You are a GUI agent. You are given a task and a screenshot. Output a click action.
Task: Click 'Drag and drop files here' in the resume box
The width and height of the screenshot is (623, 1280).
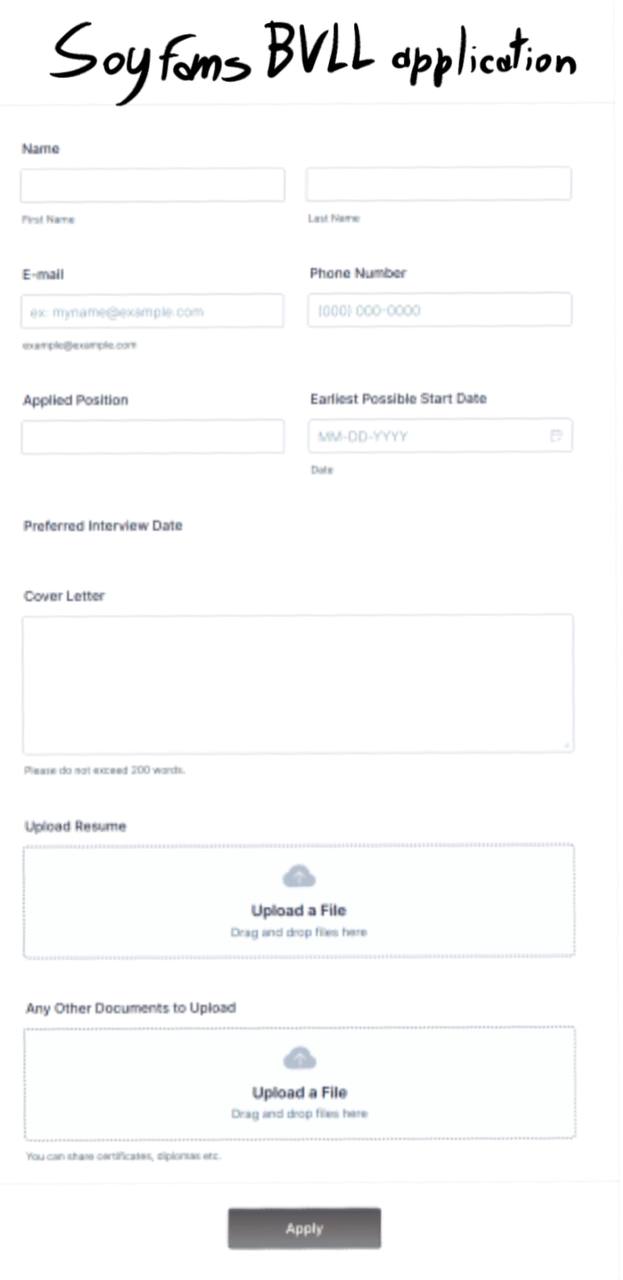[299, 932]
